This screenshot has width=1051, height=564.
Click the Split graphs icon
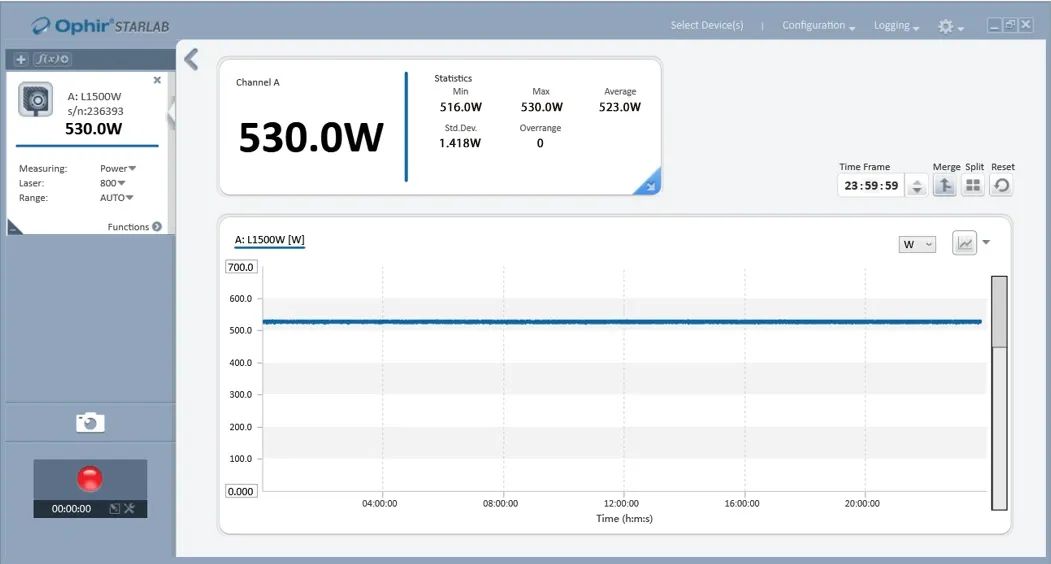click(973, 186)
